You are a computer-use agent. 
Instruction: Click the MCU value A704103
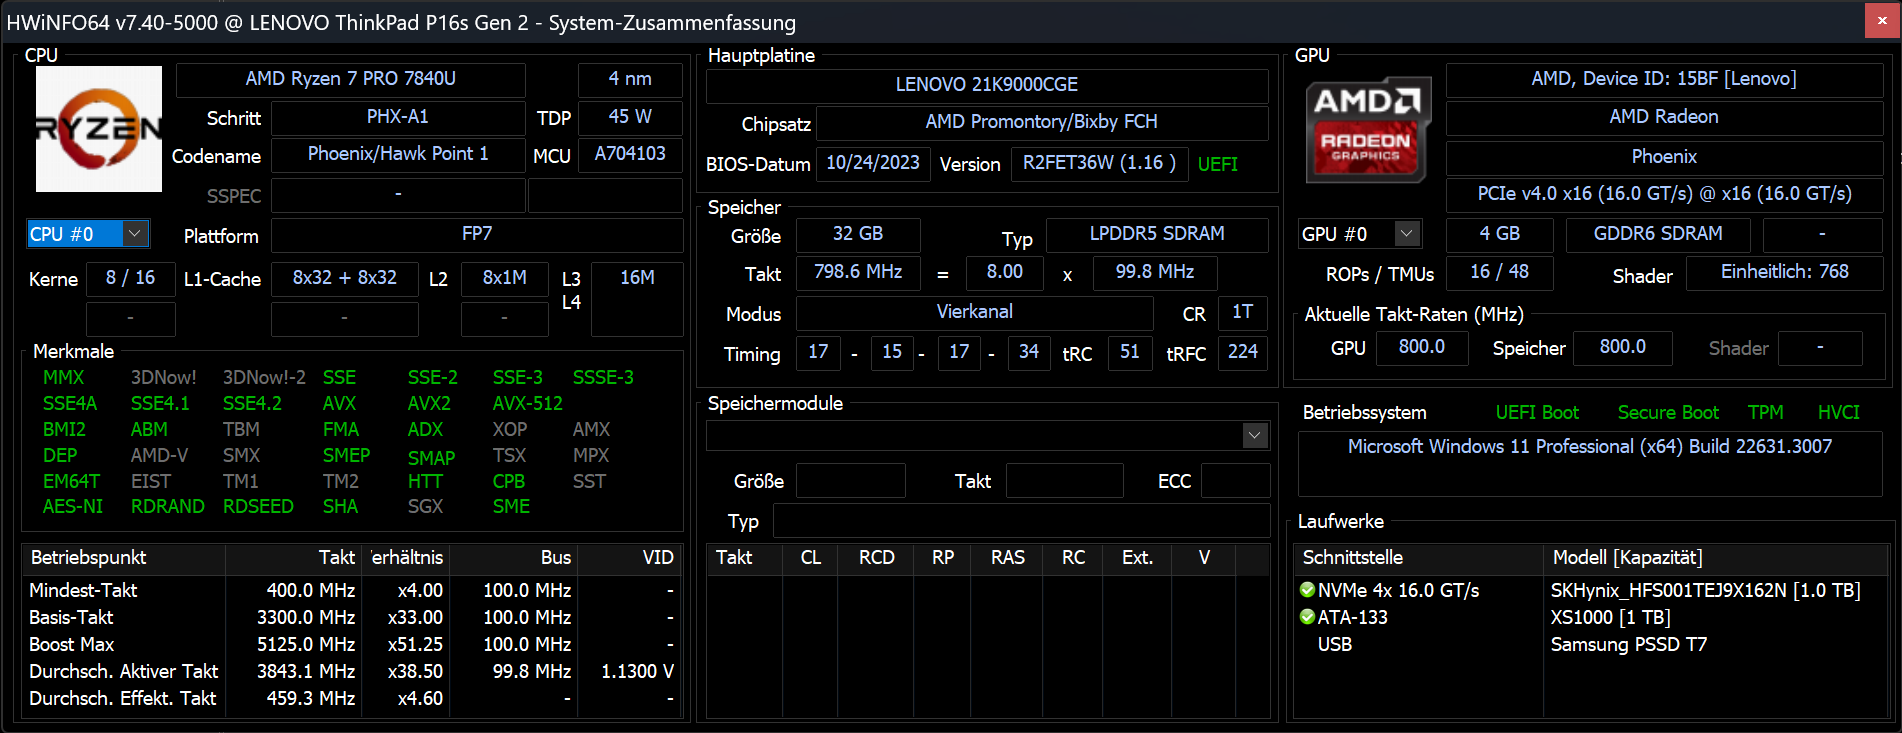coord(630,154)
